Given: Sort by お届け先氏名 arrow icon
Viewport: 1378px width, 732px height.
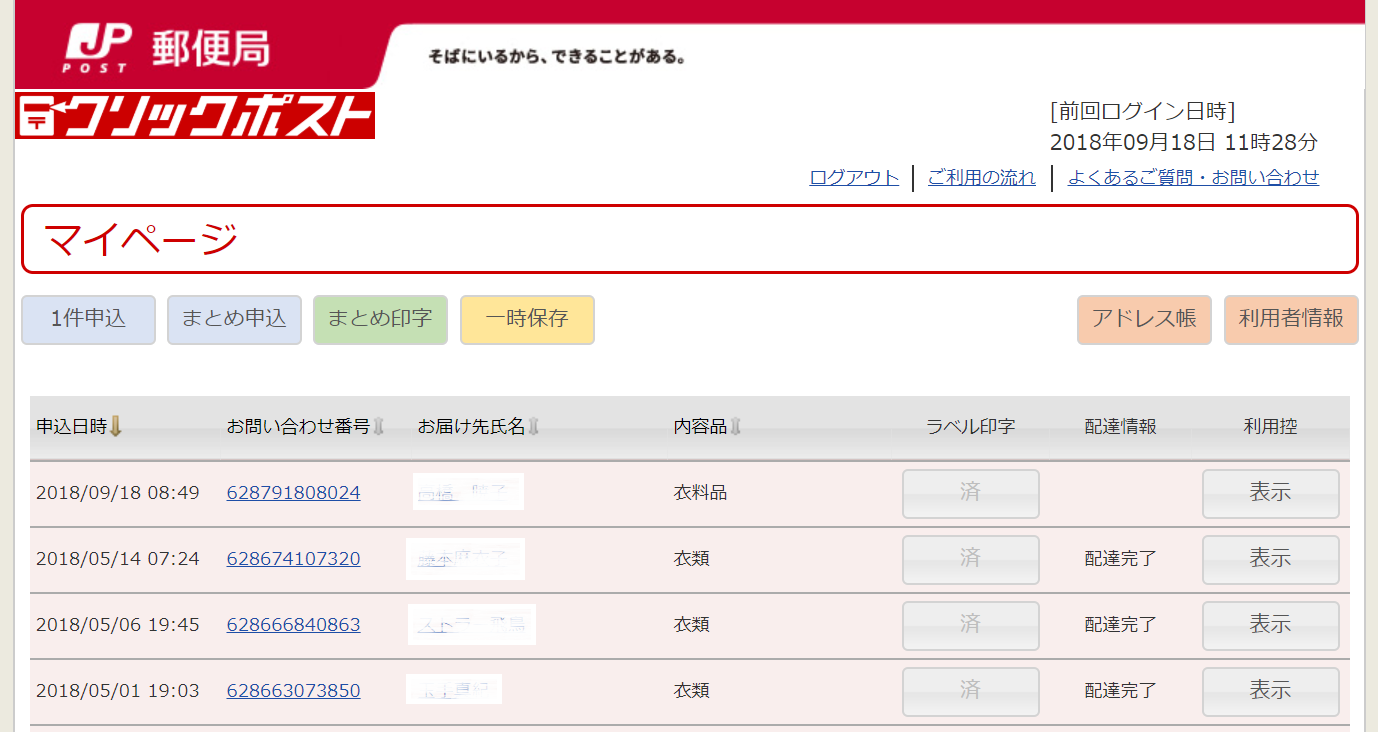Looking at the screenshot, I should pos(534,427).
